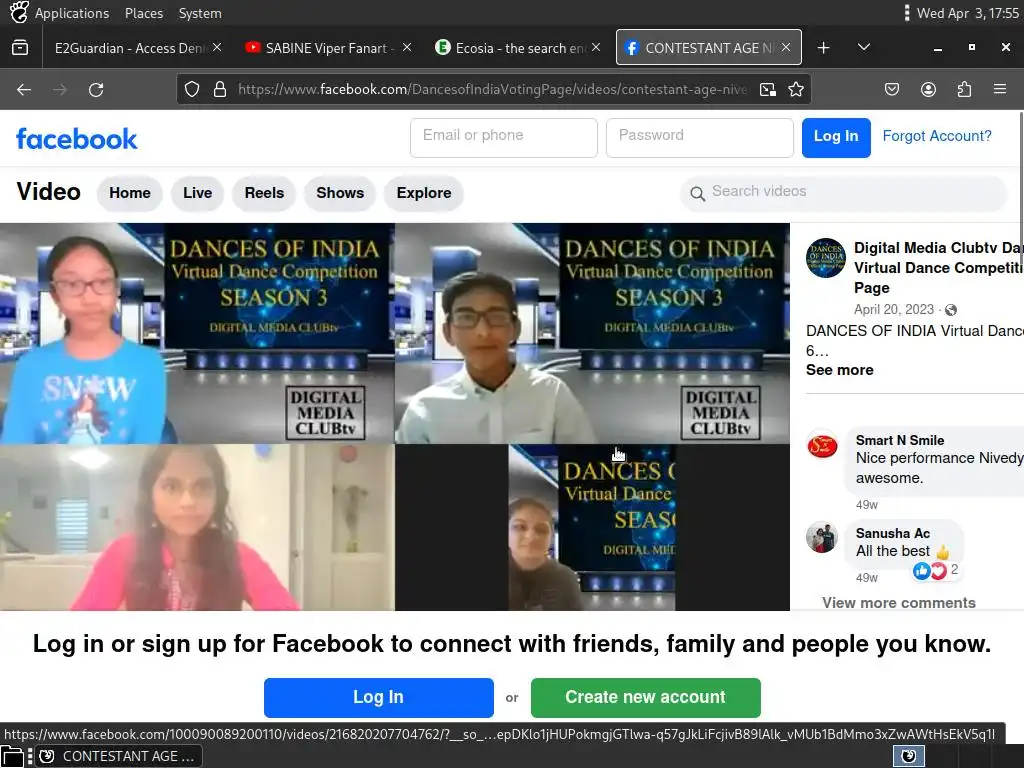Expand the list all tabs chevron
The width and height of the screenshot is (1024, 768).
click(863, 48)
